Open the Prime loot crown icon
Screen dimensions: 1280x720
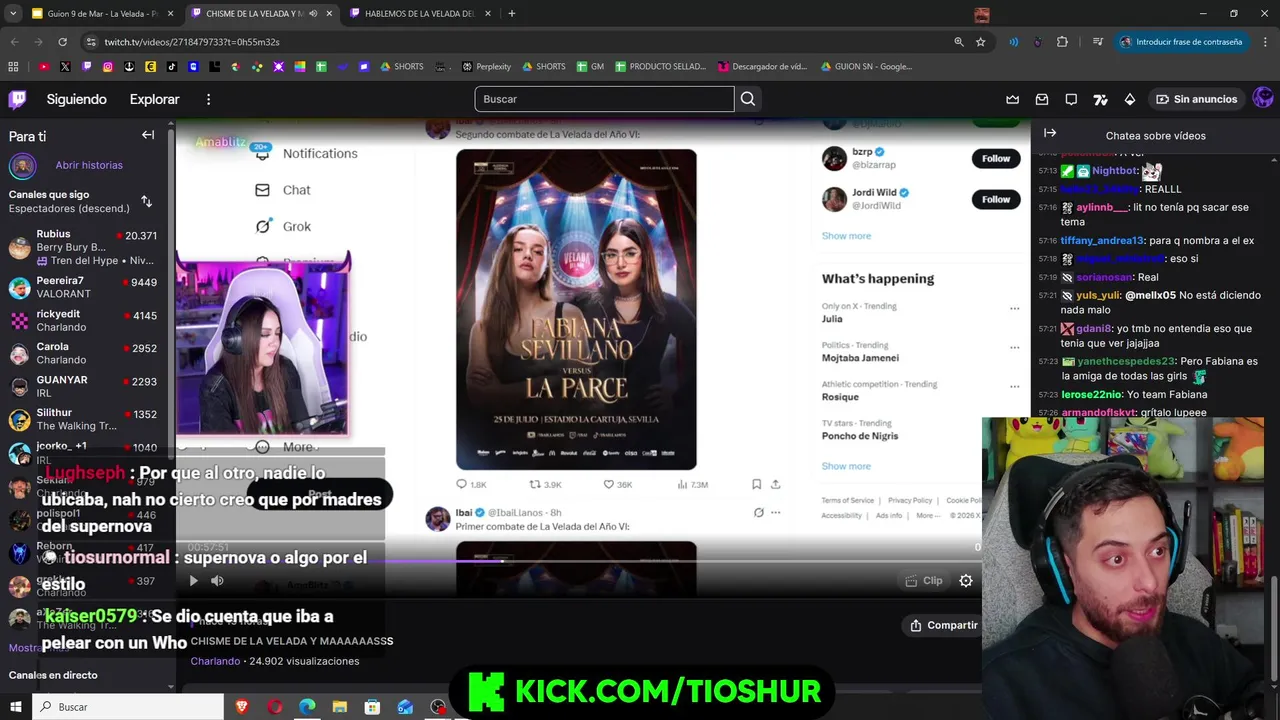click(x=1012, y=99)
